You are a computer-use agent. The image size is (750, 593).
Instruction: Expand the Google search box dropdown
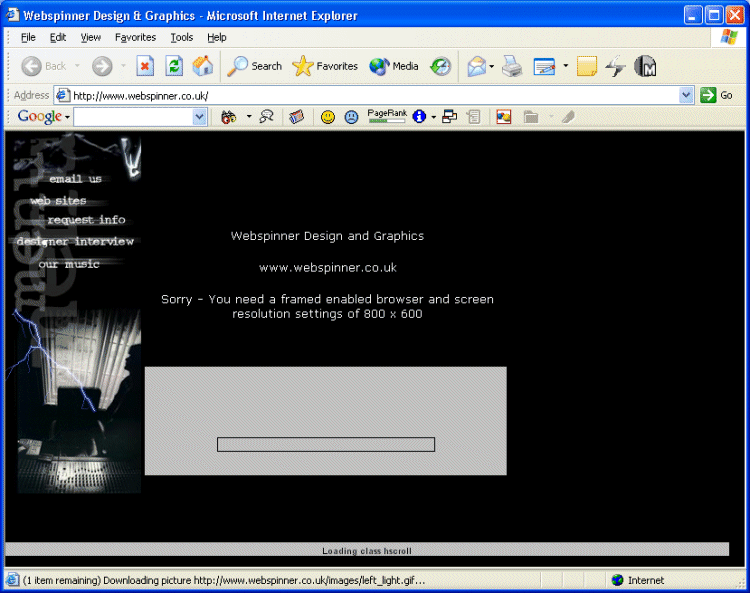coord(199,117)
